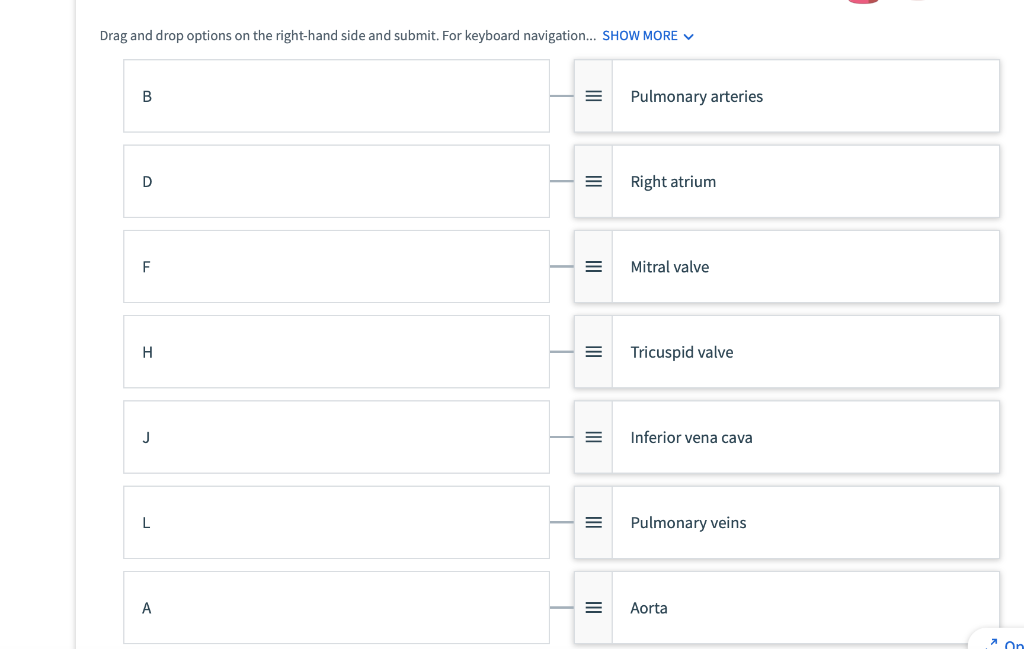Click drag handle icon for Pulmonary veins
1024x649 pixels.
point(593,522)
